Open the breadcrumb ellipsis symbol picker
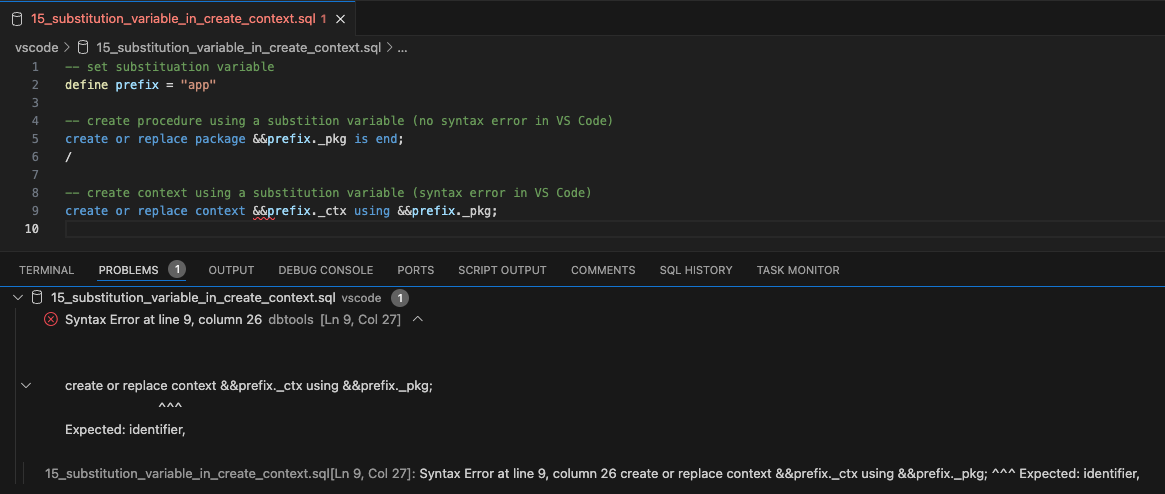Image resolution: width=1165 pixels, height=494 pixels. pyautogui.click(x=402, y=47)
